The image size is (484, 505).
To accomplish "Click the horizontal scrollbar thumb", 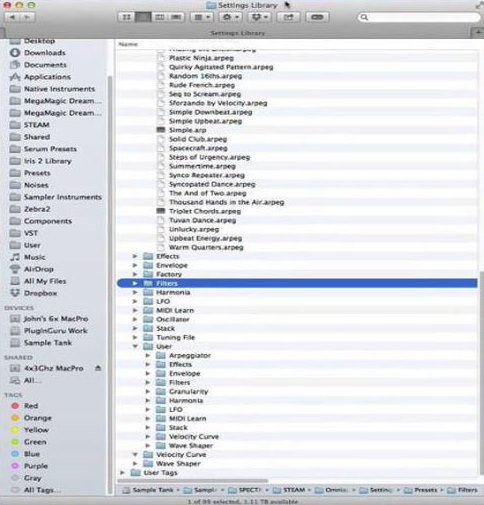I will (x=193, y=480).
